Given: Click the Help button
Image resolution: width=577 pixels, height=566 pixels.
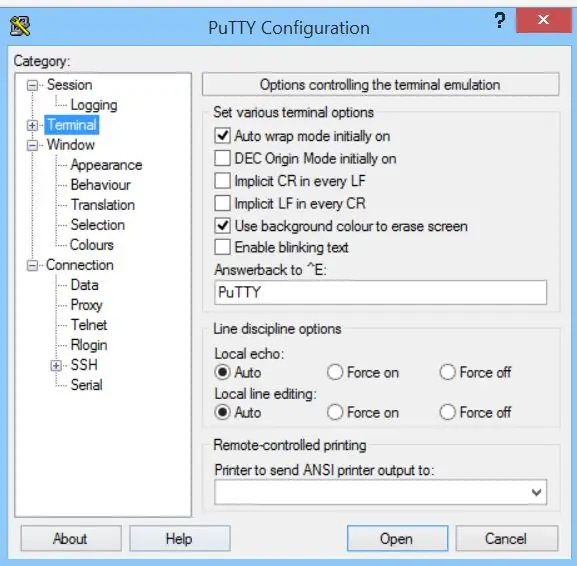Looking at the screenshot, I should point(180,539).
